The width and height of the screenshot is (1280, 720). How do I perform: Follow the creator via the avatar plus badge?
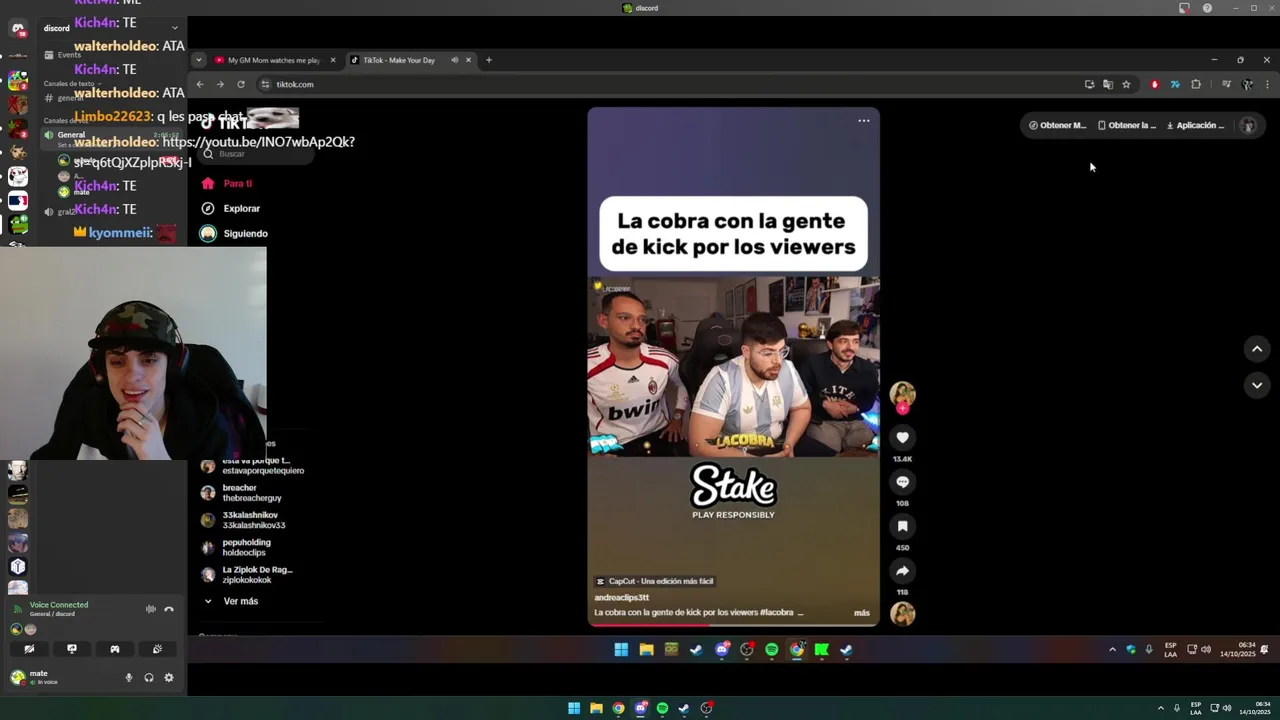pyautogui.click(x=902, y=408)
